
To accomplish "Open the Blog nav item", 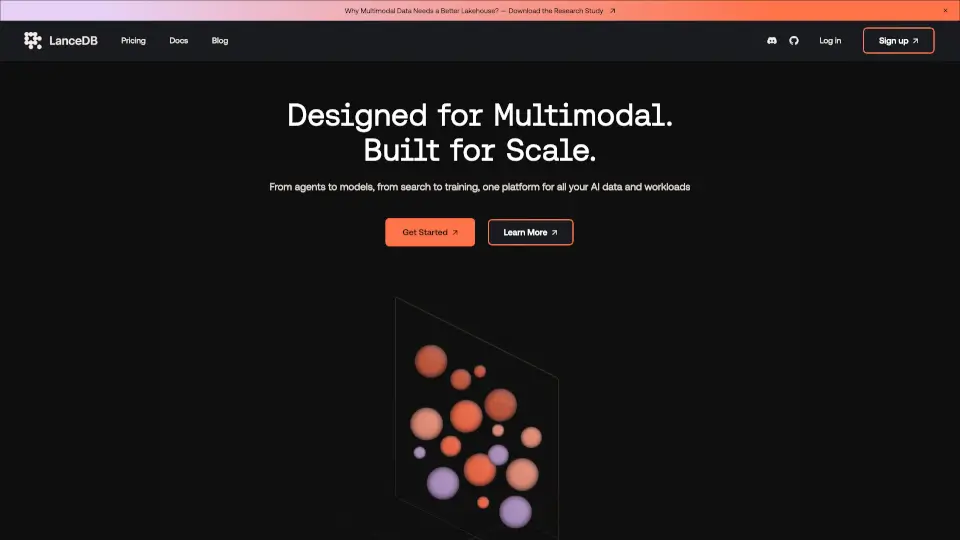I will click(220, 41).
